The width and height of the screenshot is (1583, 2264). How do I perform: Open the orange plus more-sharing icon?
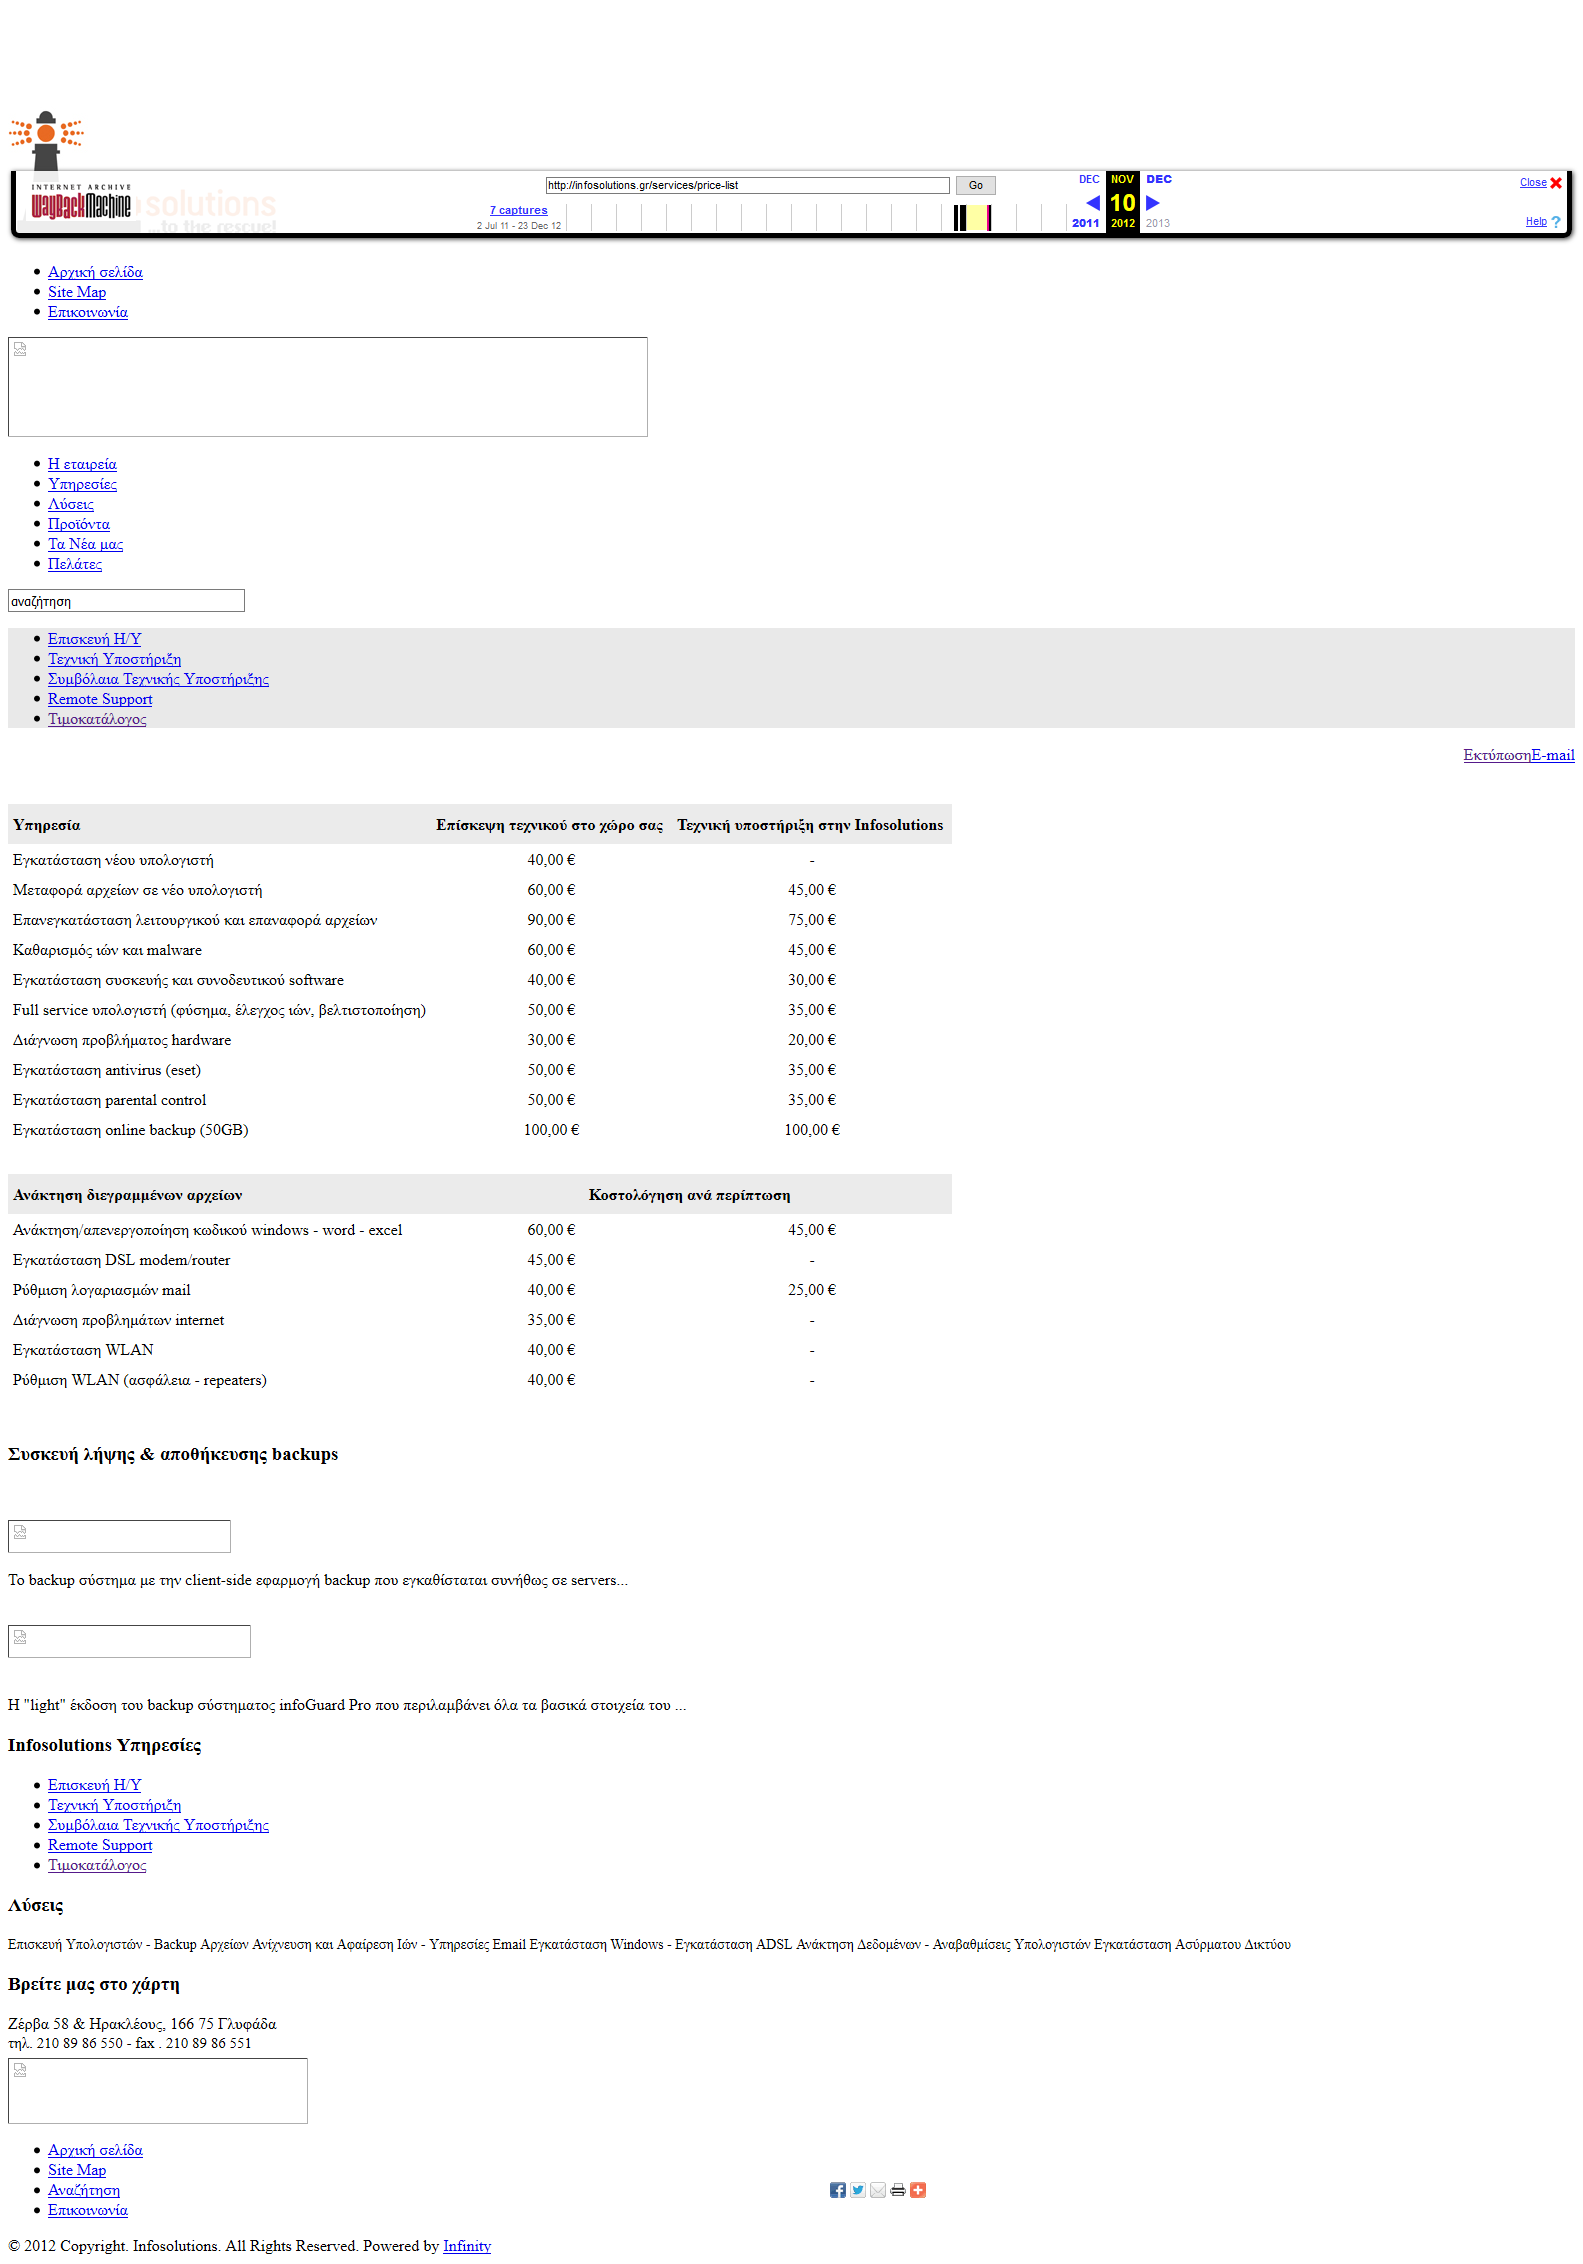pos(918,2190)
